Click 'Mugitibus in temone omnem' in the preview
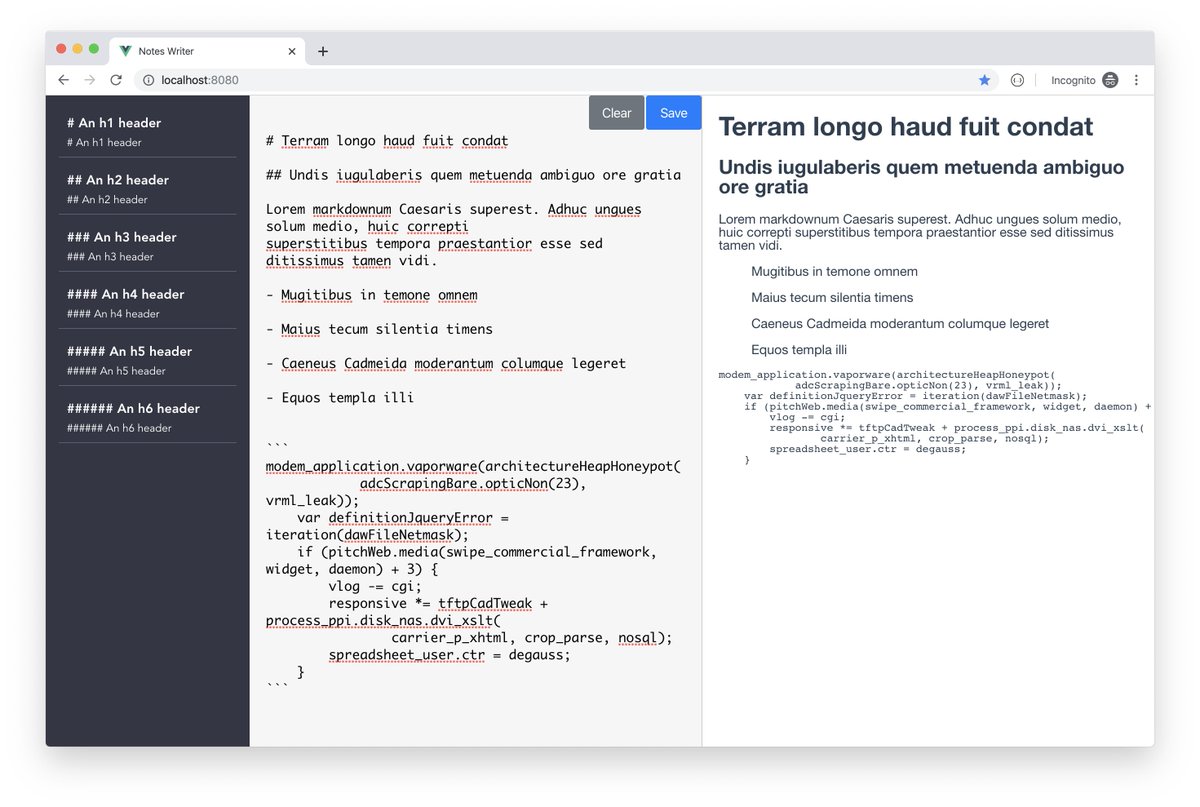Viewport: 1200px width, 807px height. point(834,271)
